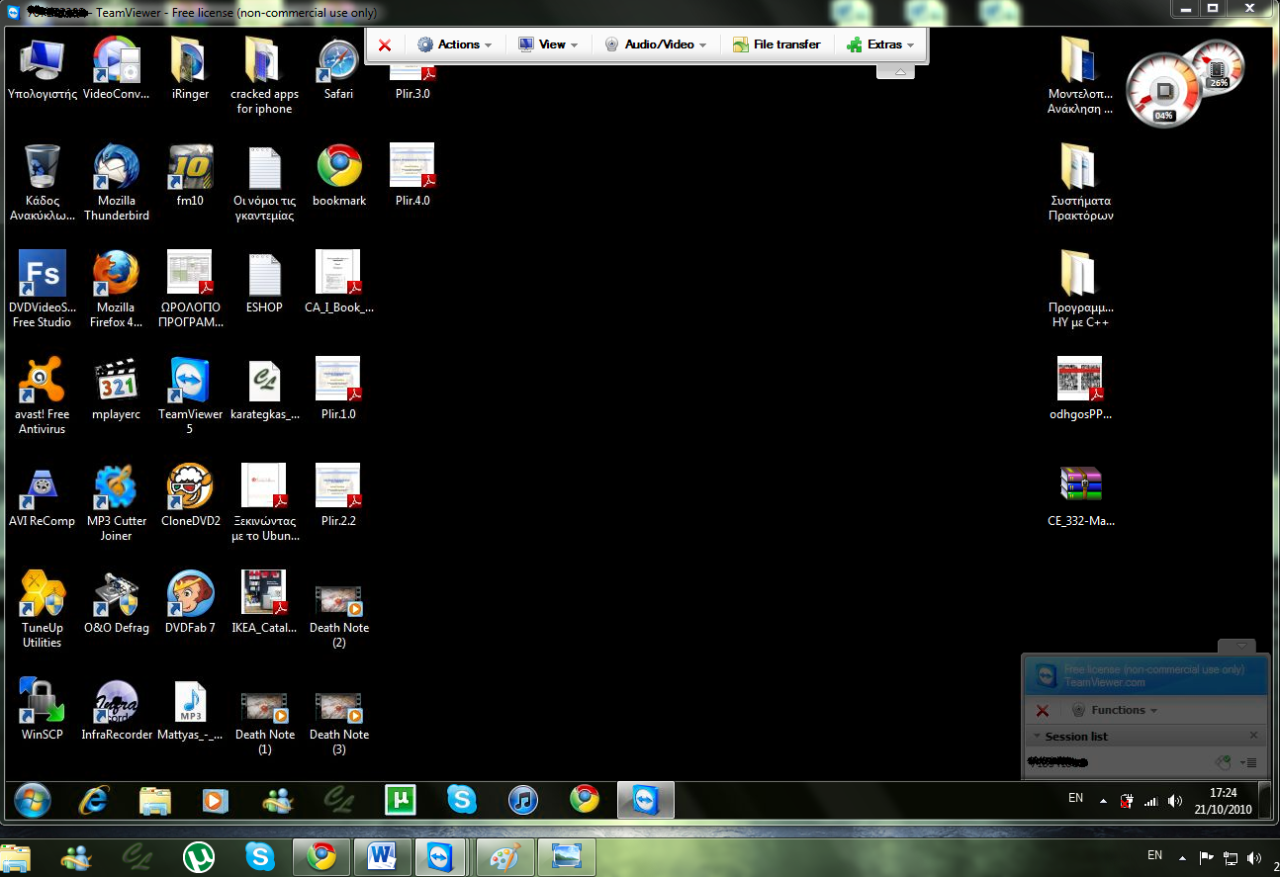Toggle remote control mouse icon in session list
Screen dimensions: 1280x877
[x=1222, y=763]
